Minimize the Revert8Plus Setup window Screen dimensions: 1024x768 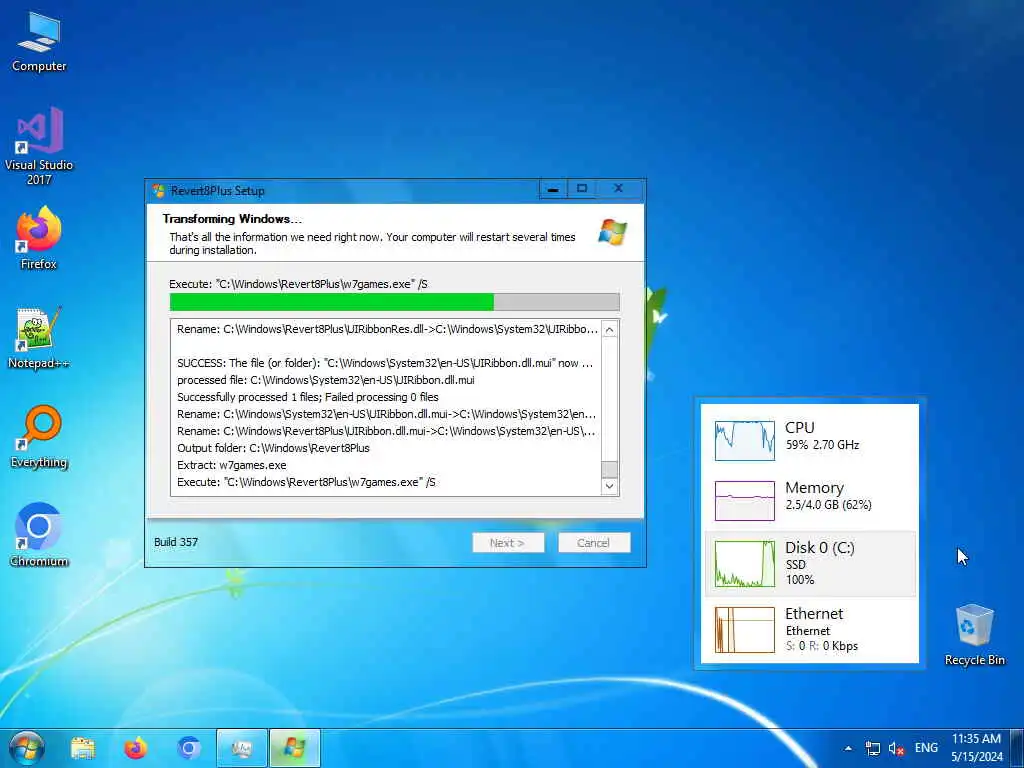[x=553, y=189]
